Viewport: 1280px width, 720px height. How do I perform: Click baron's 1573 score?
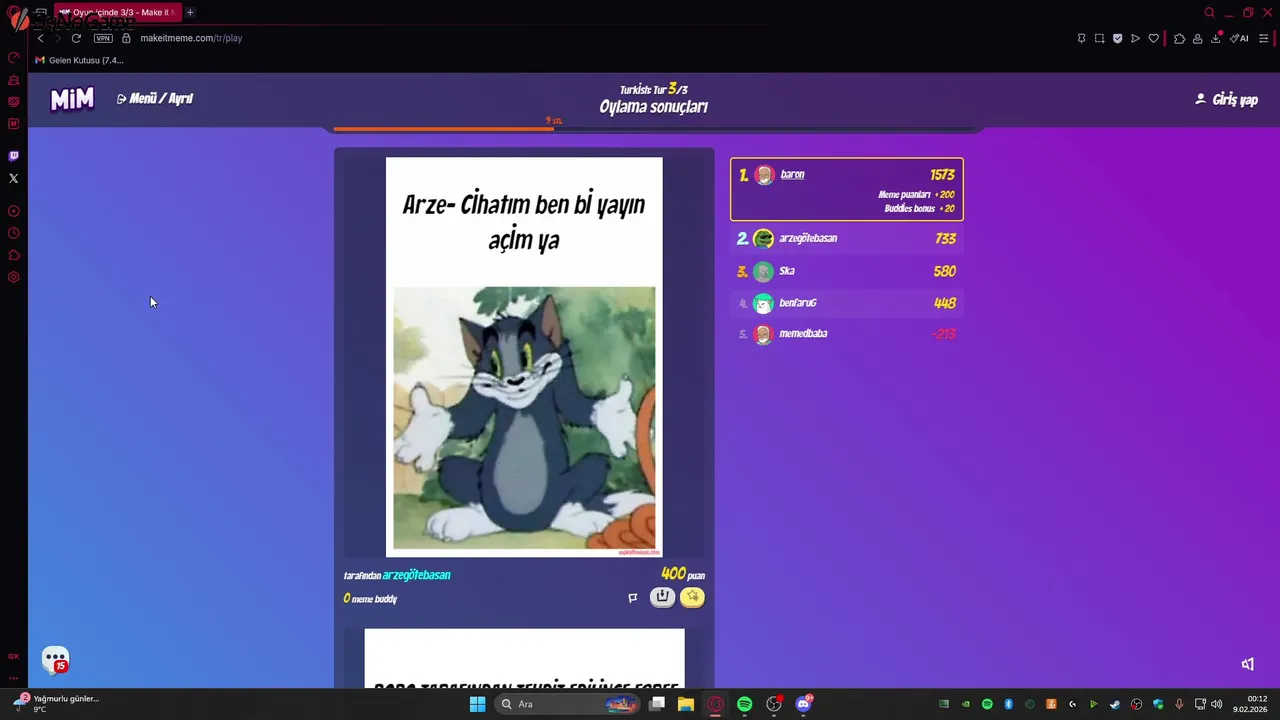(942, 175)
